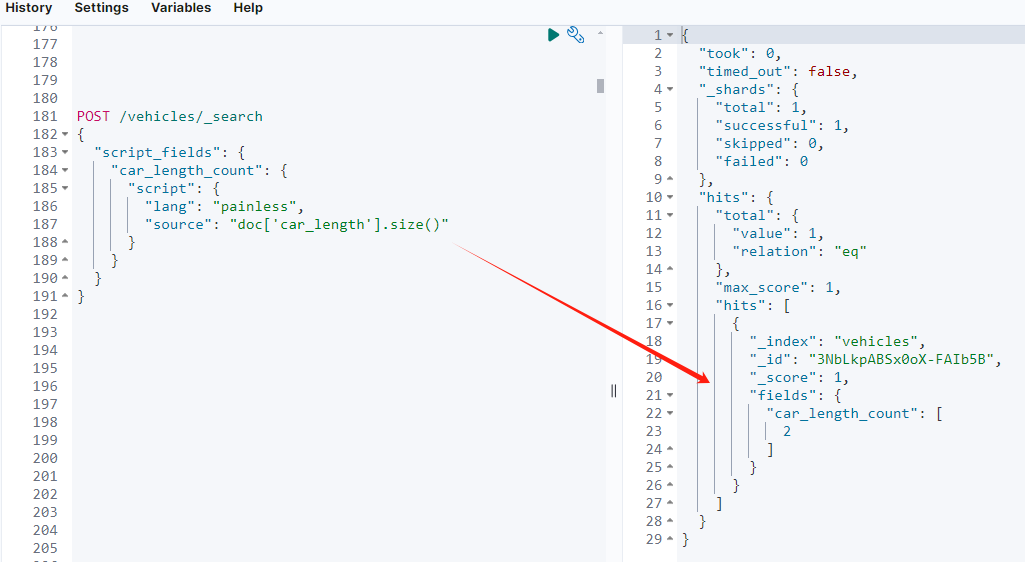Click the pane divider handle between editor and response

pyautogui.click(x=613, y=391)
